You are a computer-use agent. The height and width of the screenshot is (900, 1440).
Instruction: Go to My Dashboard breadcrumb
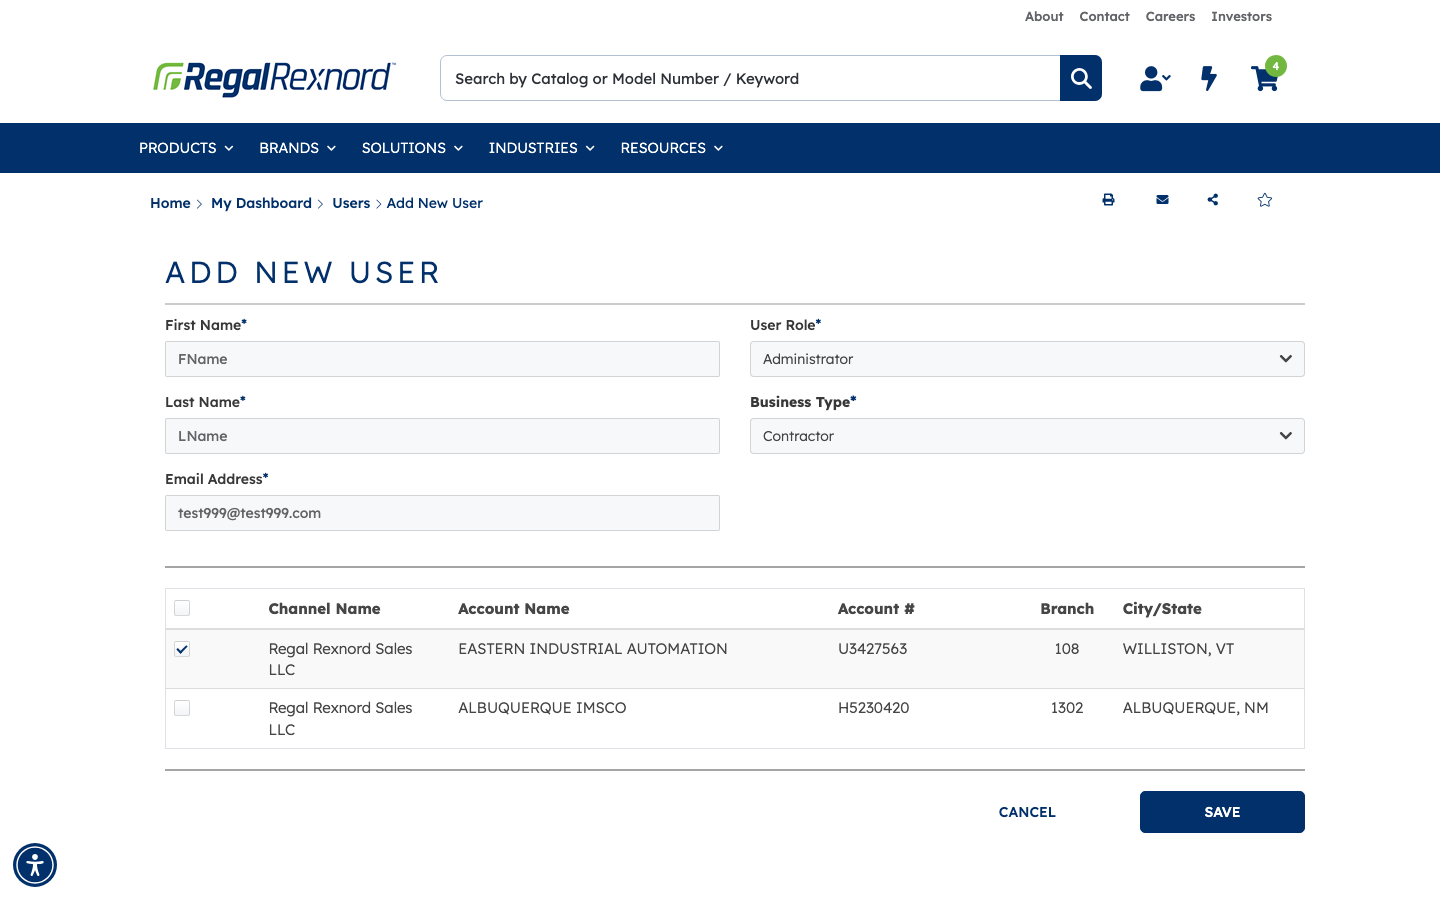click(261, 203)
